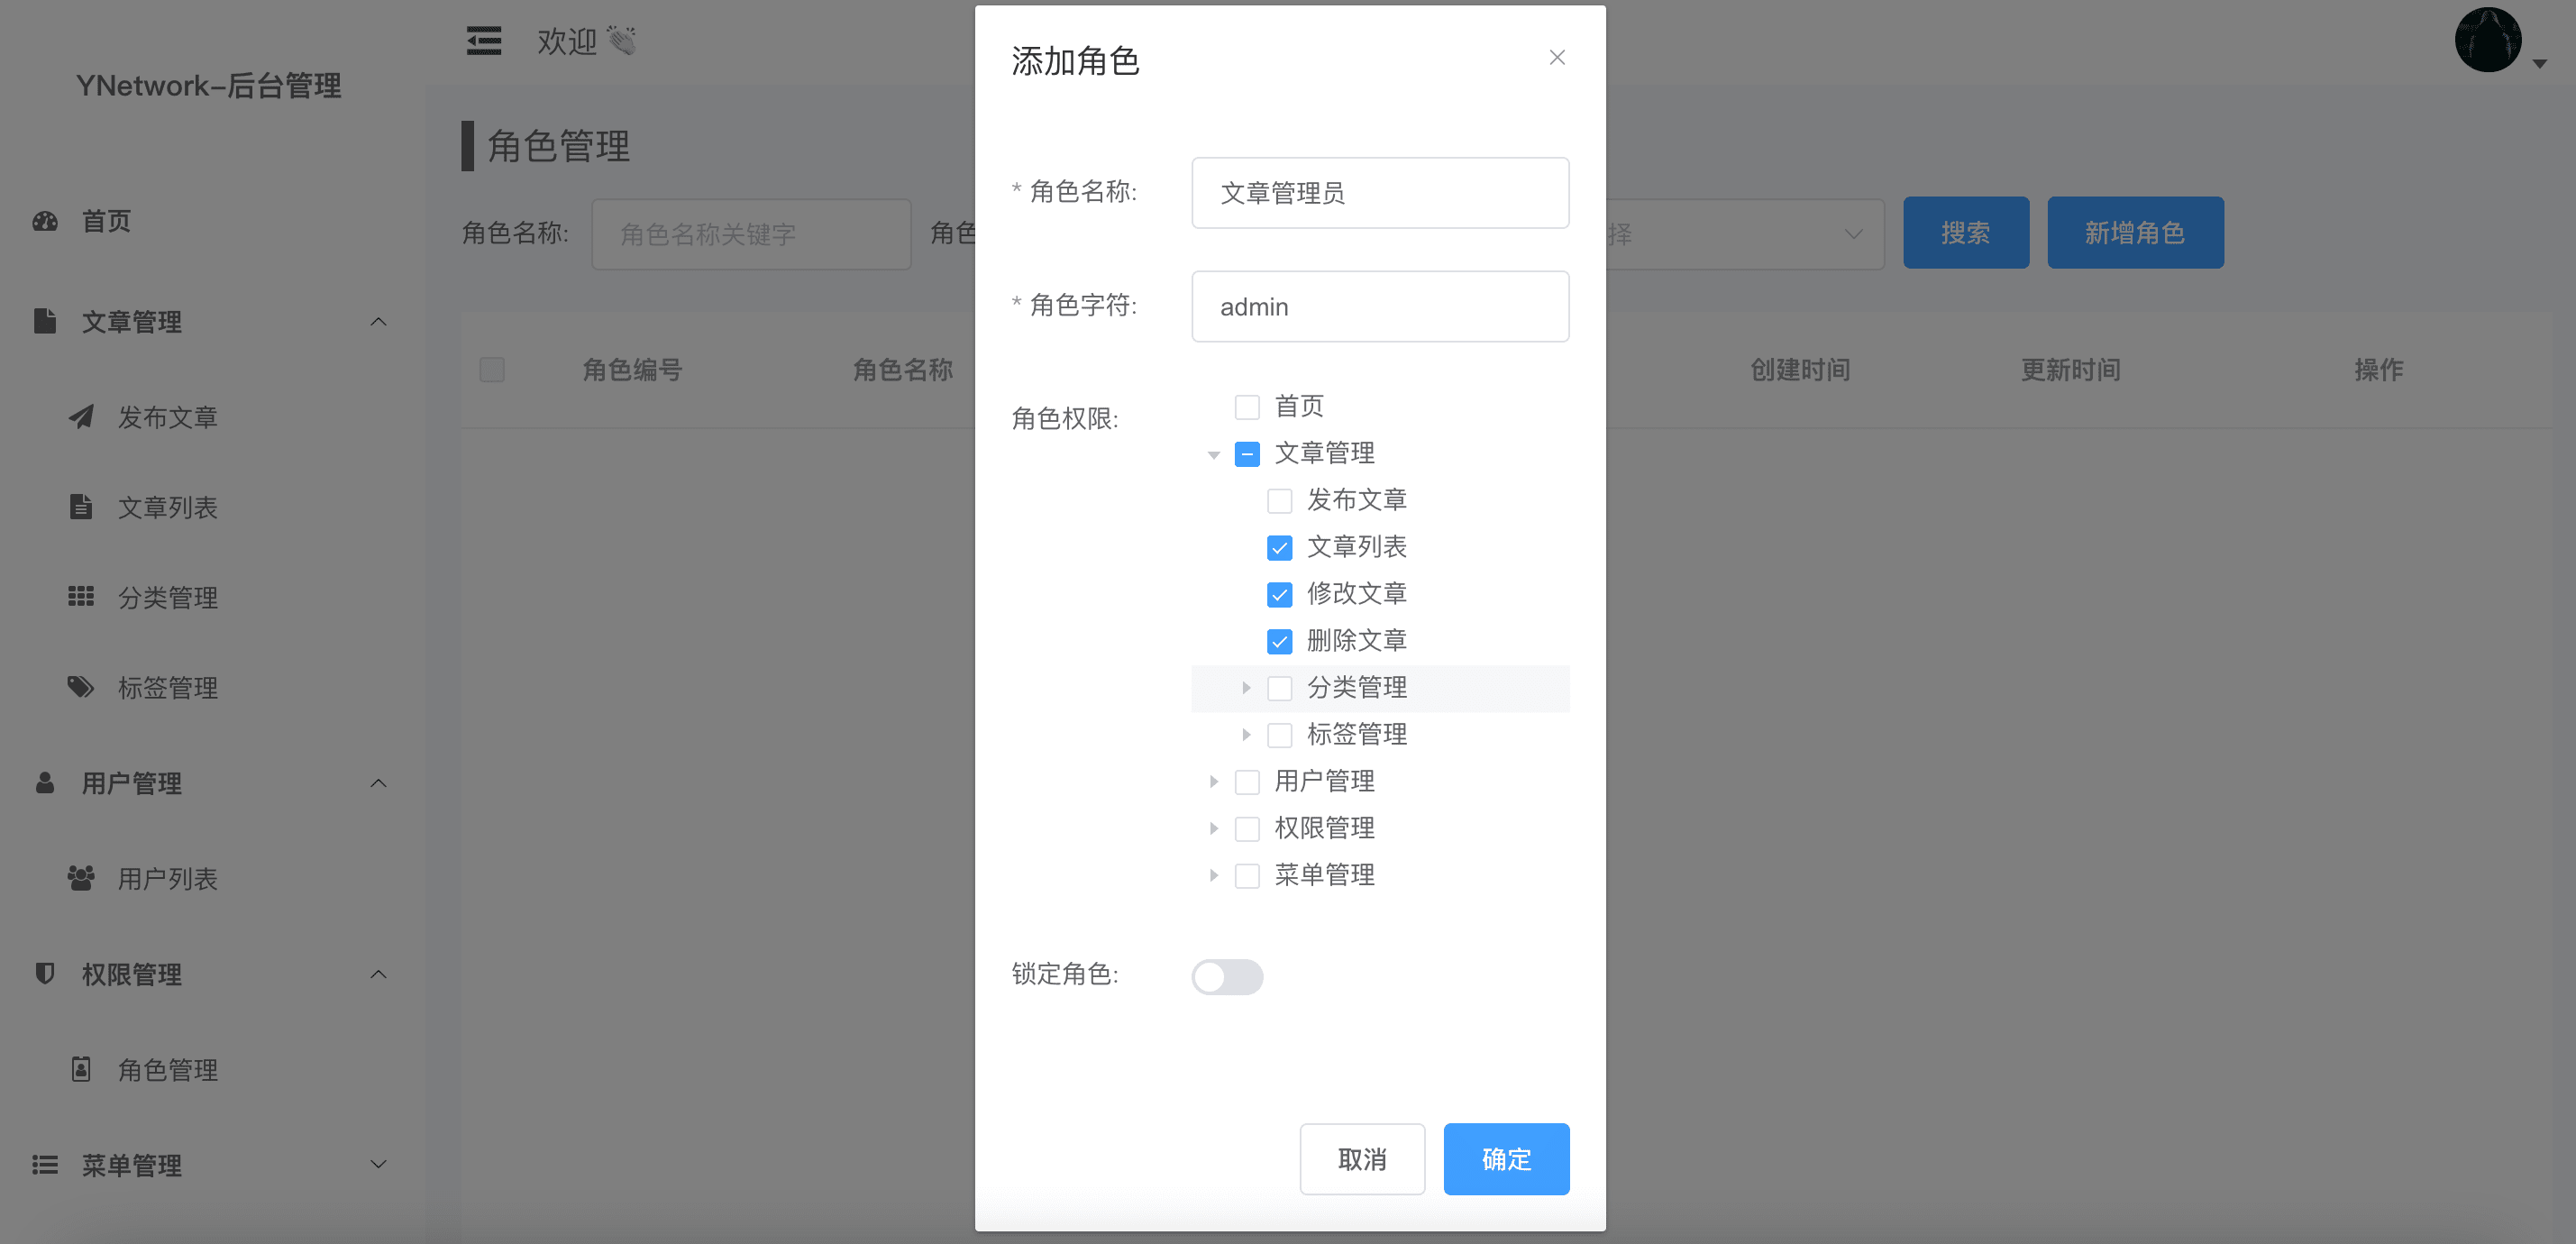
Task: Uncheck the 文章列表 permission checkbox
Action: pyautogui.click(x=1280, y=547)
